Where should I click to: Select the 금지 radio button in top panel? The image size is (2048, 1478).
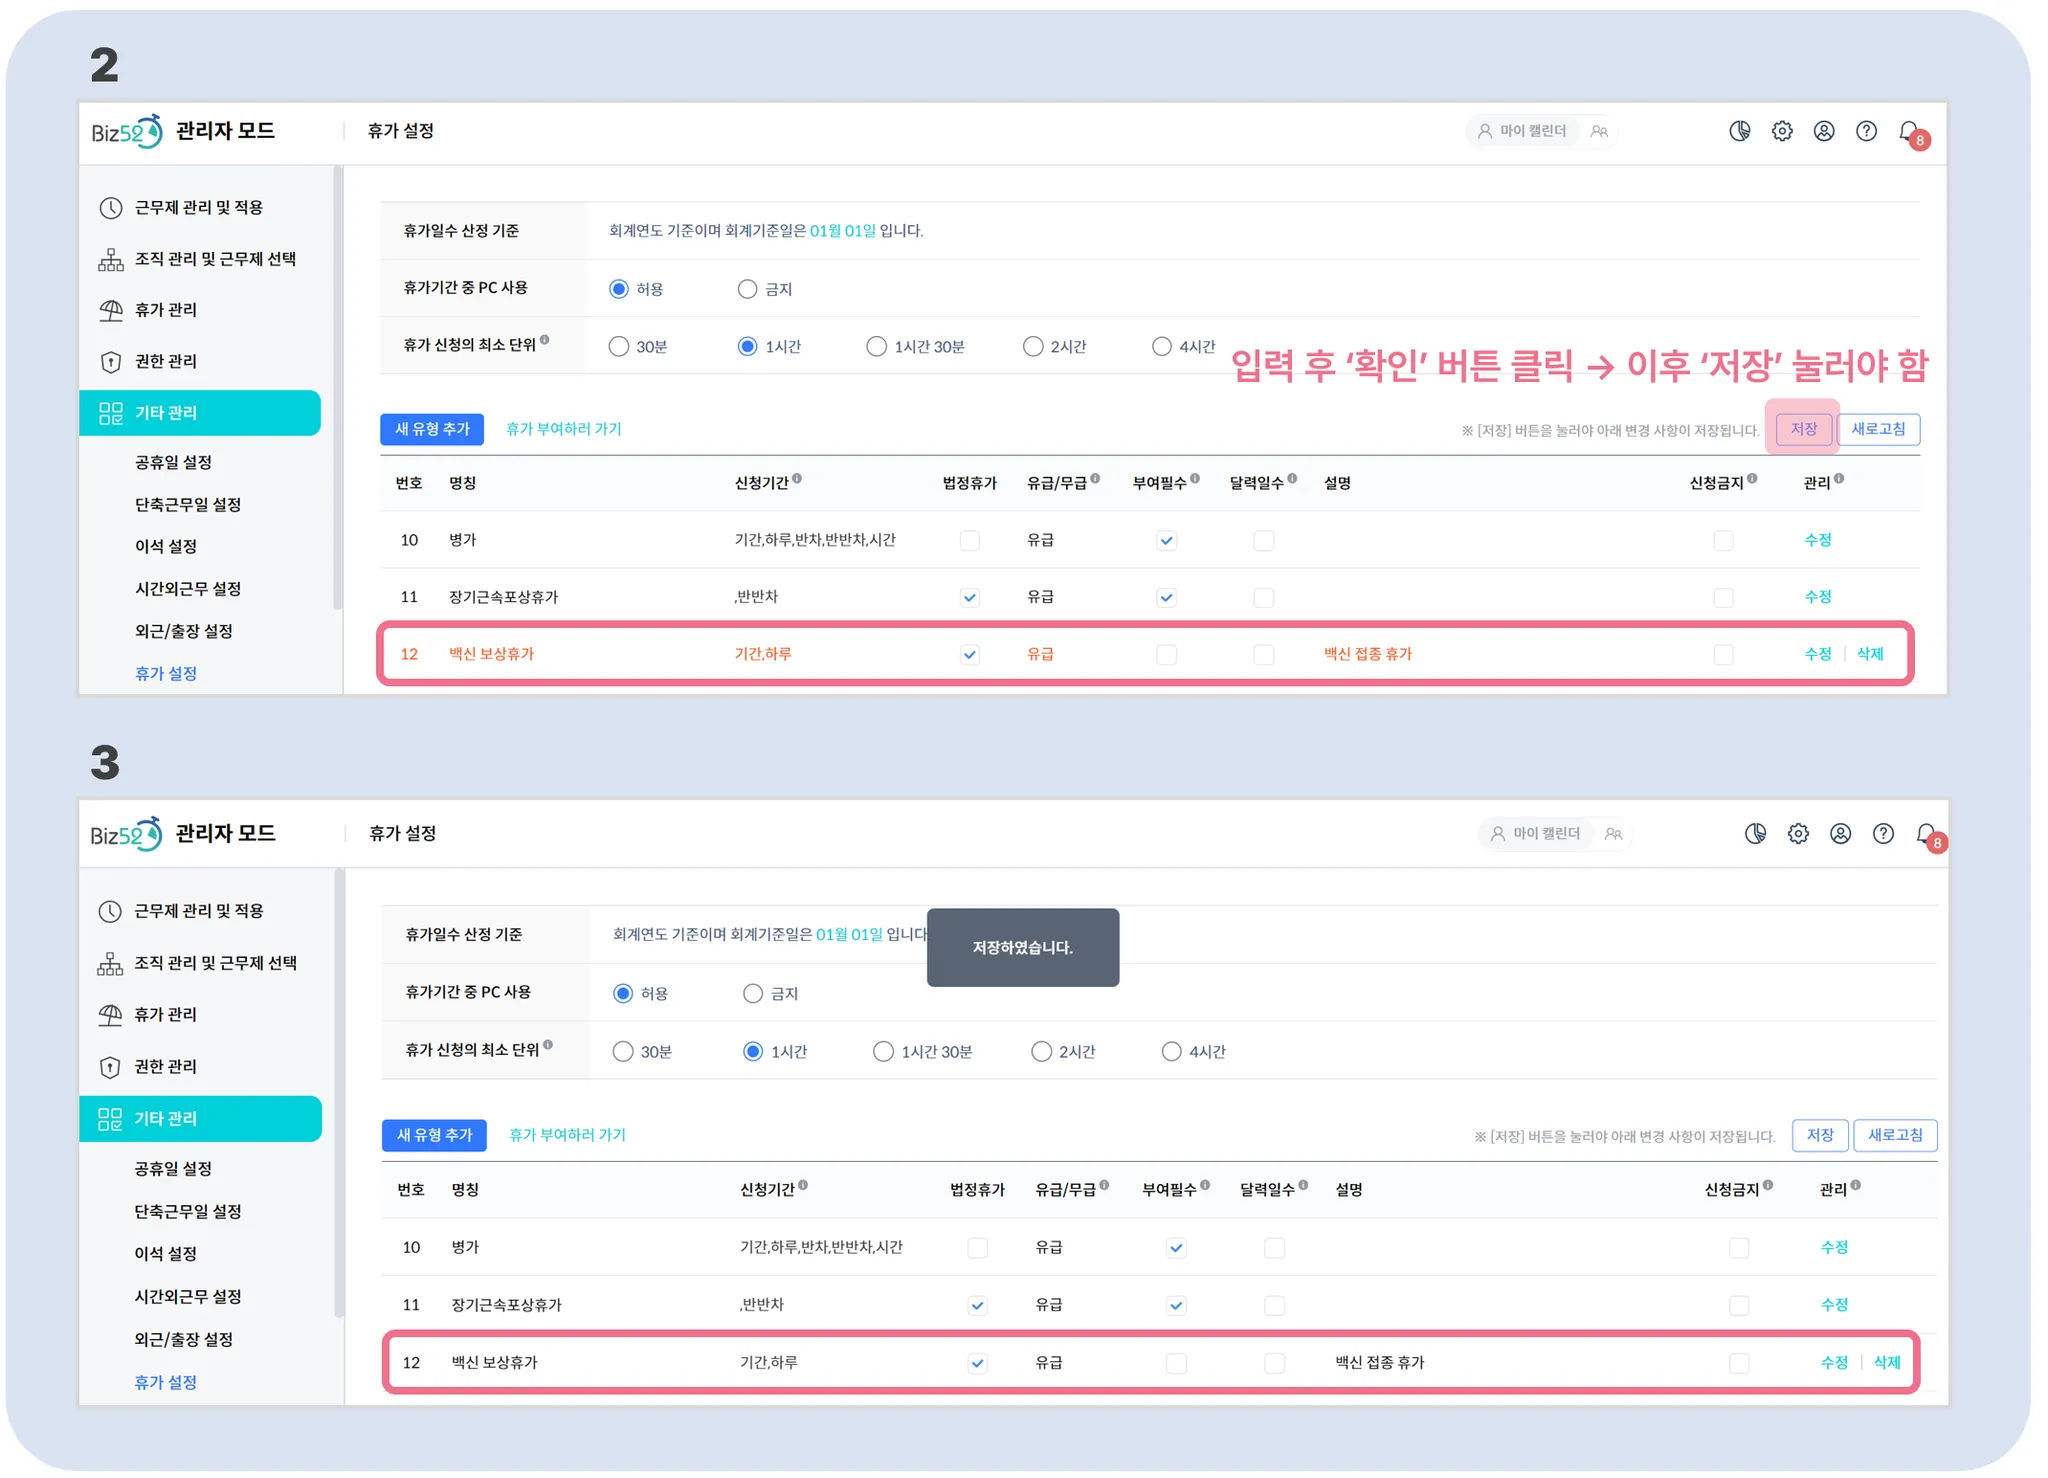(747, 289)
